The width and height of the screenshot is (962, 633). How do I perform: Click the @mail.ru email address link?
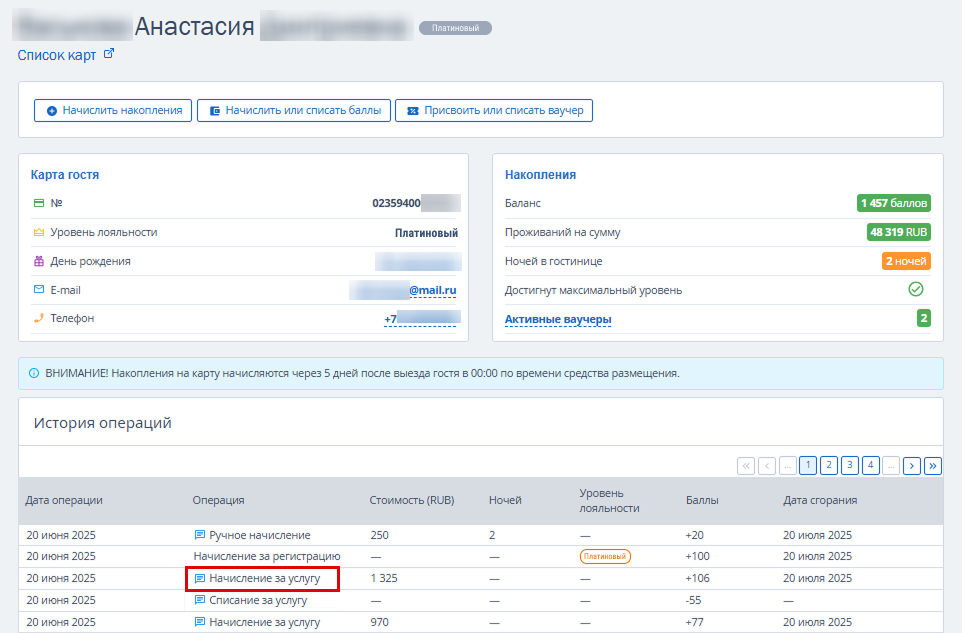(433, 290)
